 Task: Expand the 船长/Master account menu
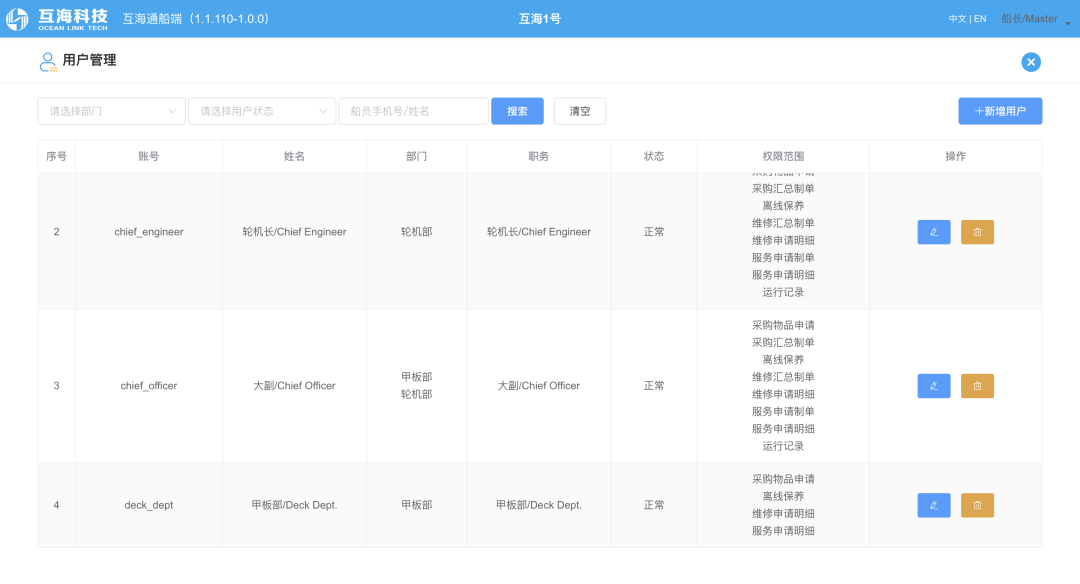tap(1035, 19)
